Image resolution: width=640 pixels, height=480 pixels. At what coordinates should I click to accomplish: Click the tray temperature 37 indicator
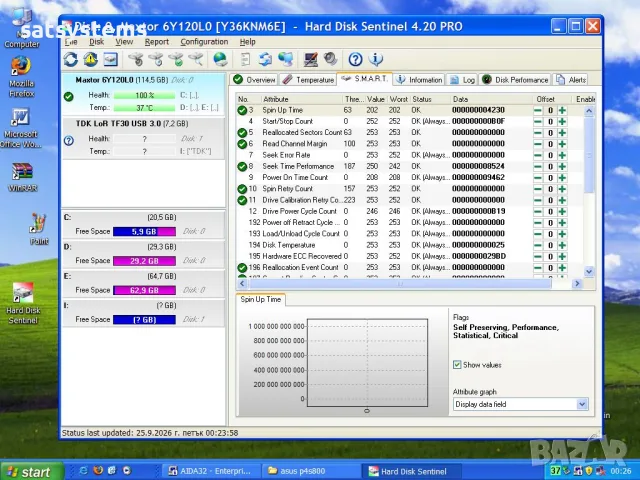pos(555,471)
